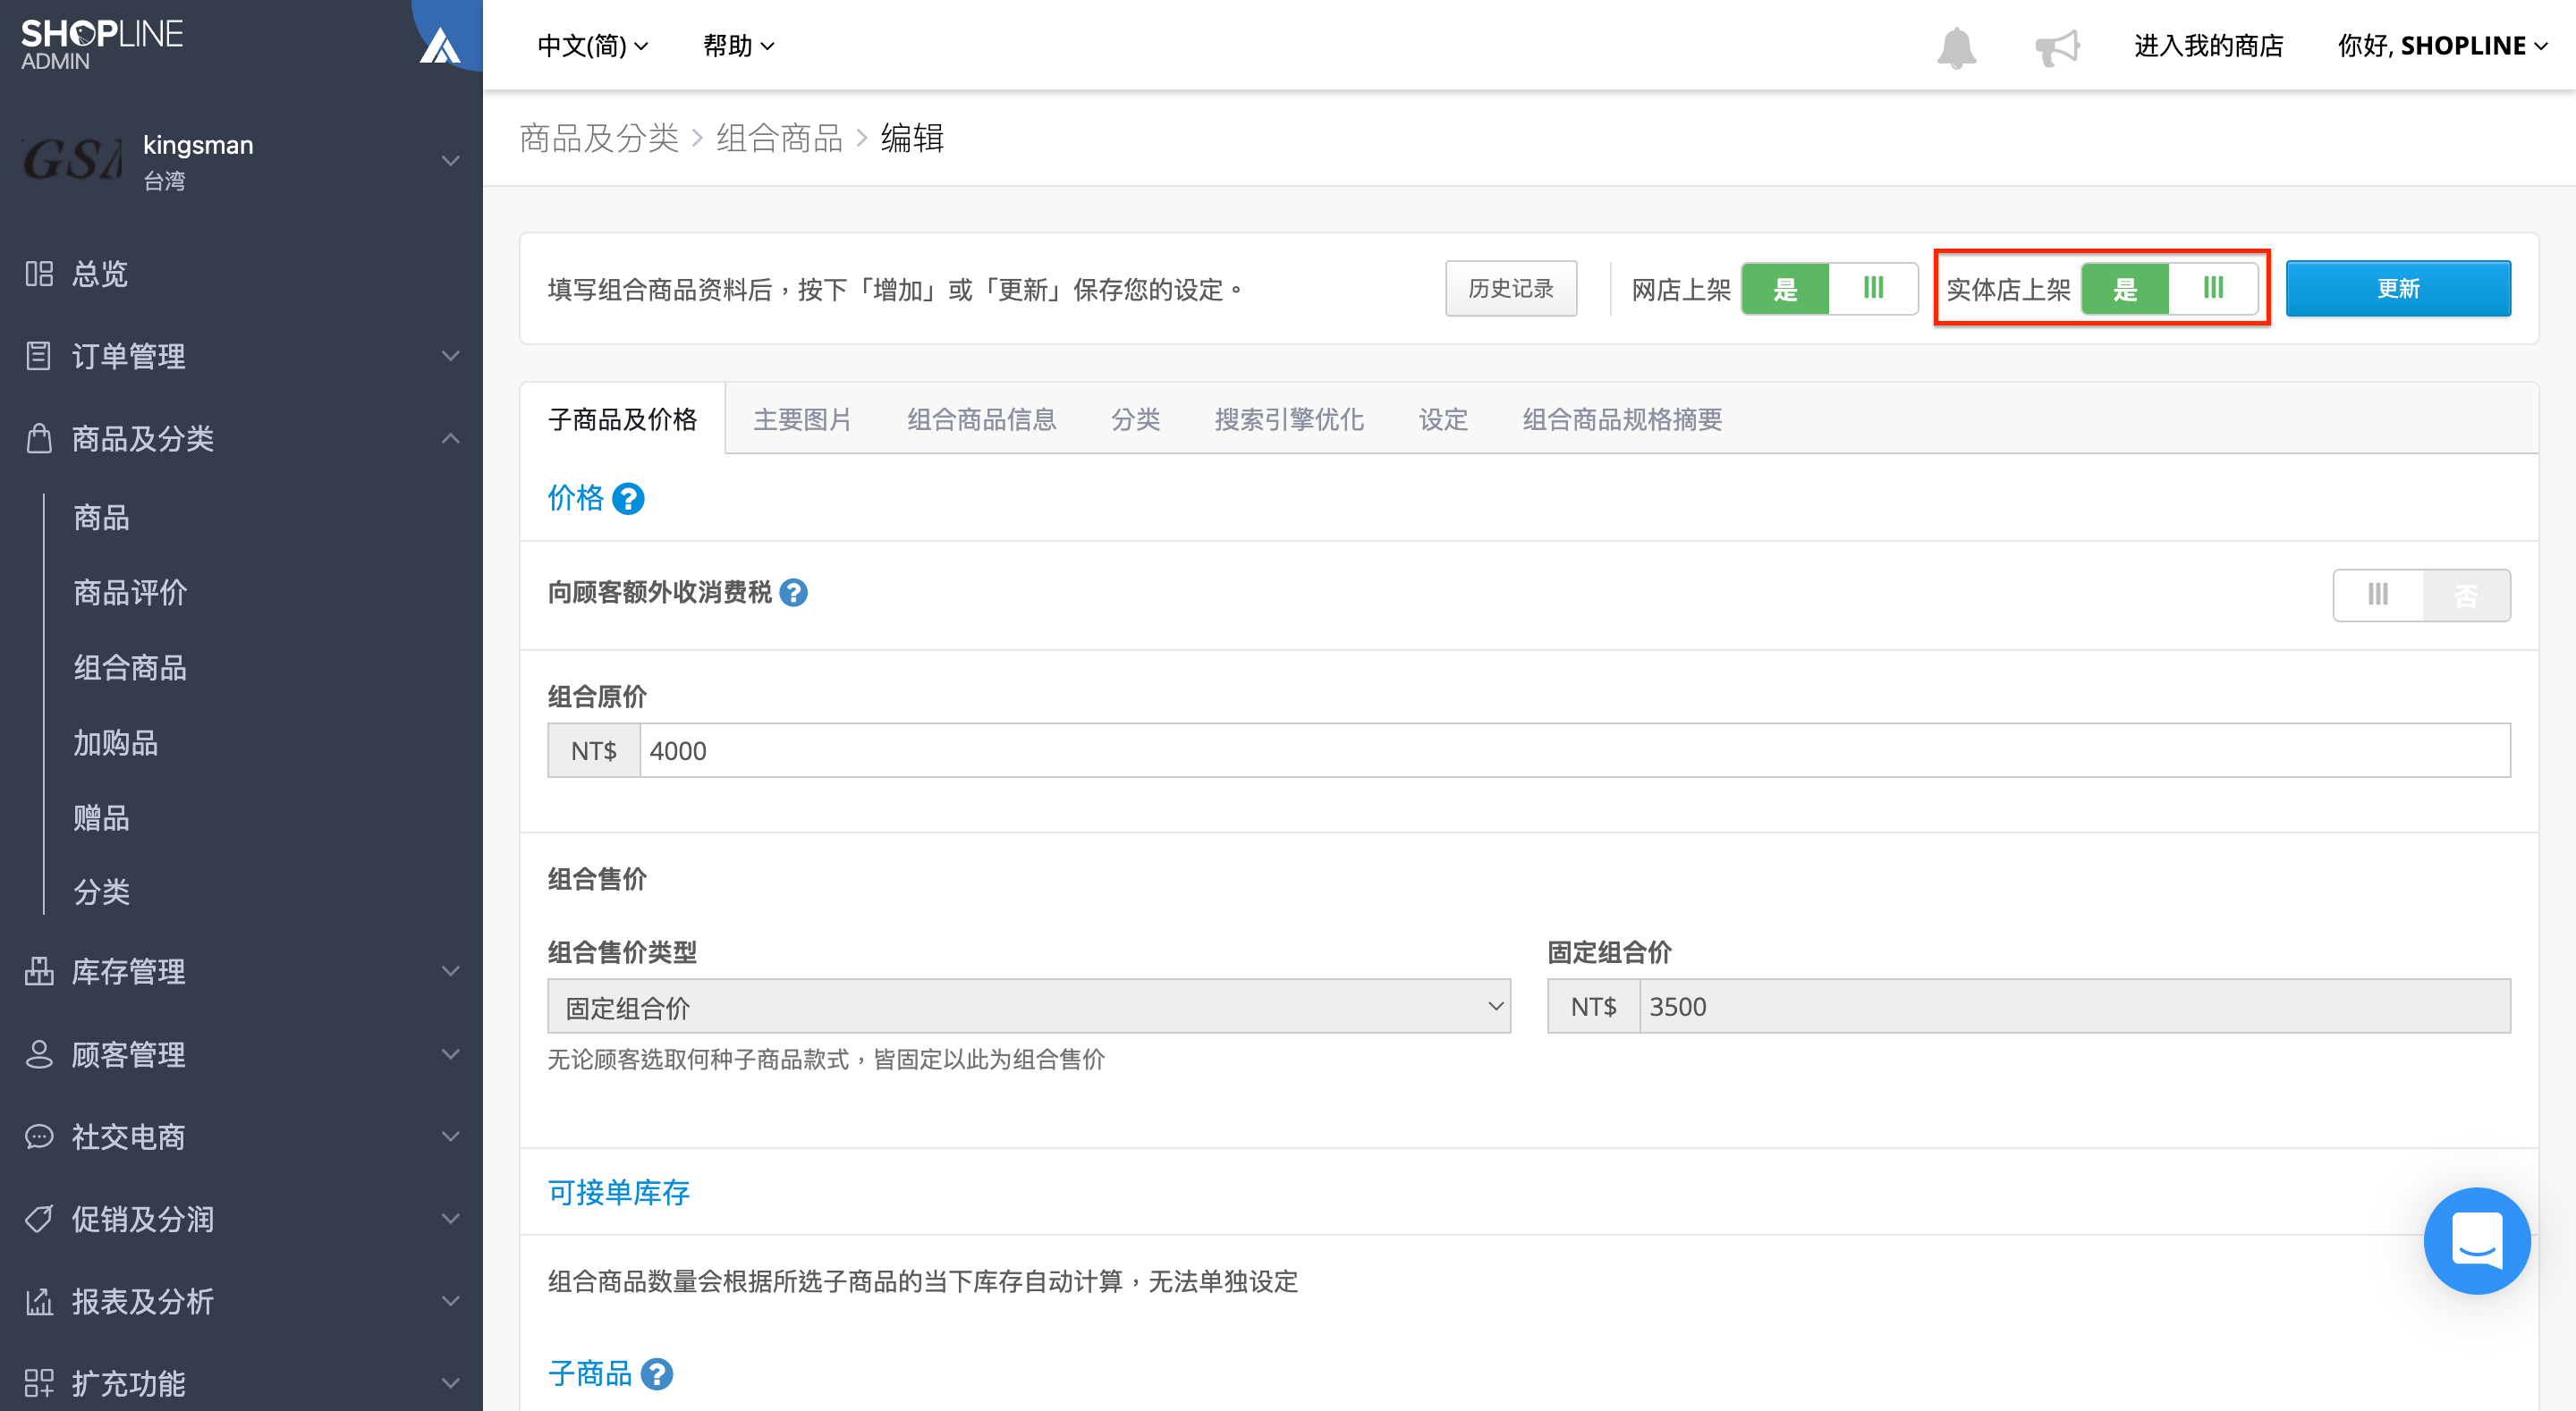Click the consumption tax help icon
The width and height of the screenshot is (2576, 1411).
point(793,593)
